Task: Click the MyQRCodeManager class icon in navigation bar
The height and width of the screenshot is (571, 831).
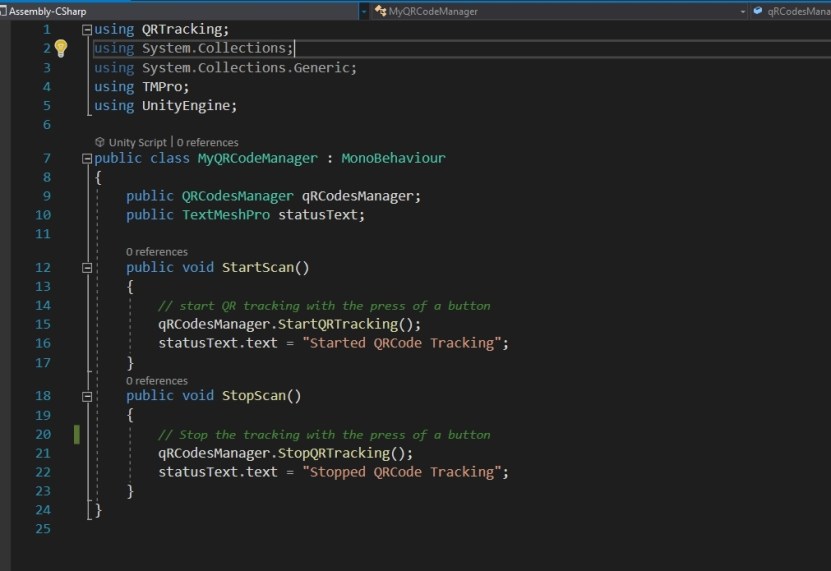Action: (380, 11)
